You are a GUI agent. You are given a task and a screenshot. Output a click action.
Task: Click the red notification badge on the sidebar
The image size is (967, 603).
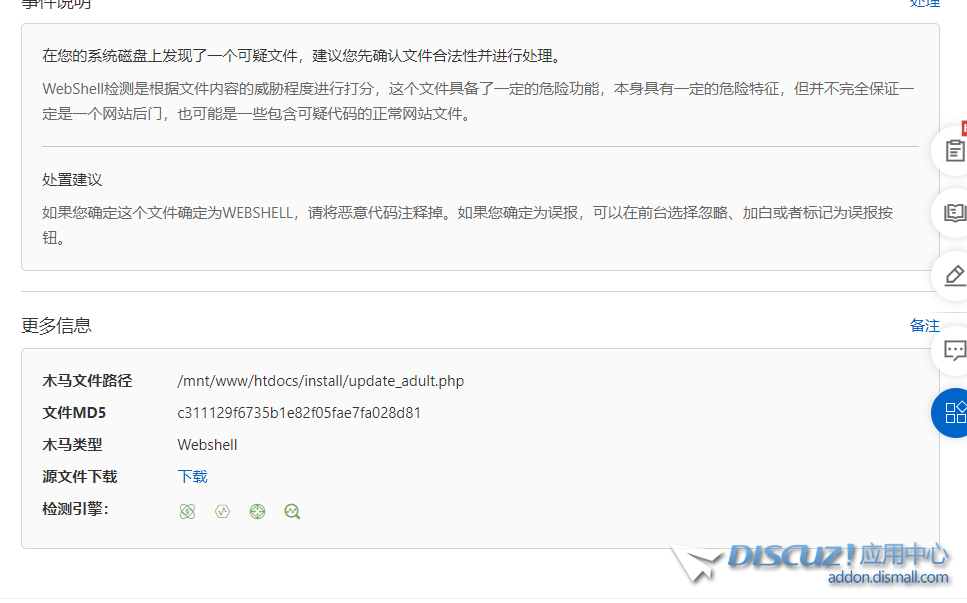point(962,128)
